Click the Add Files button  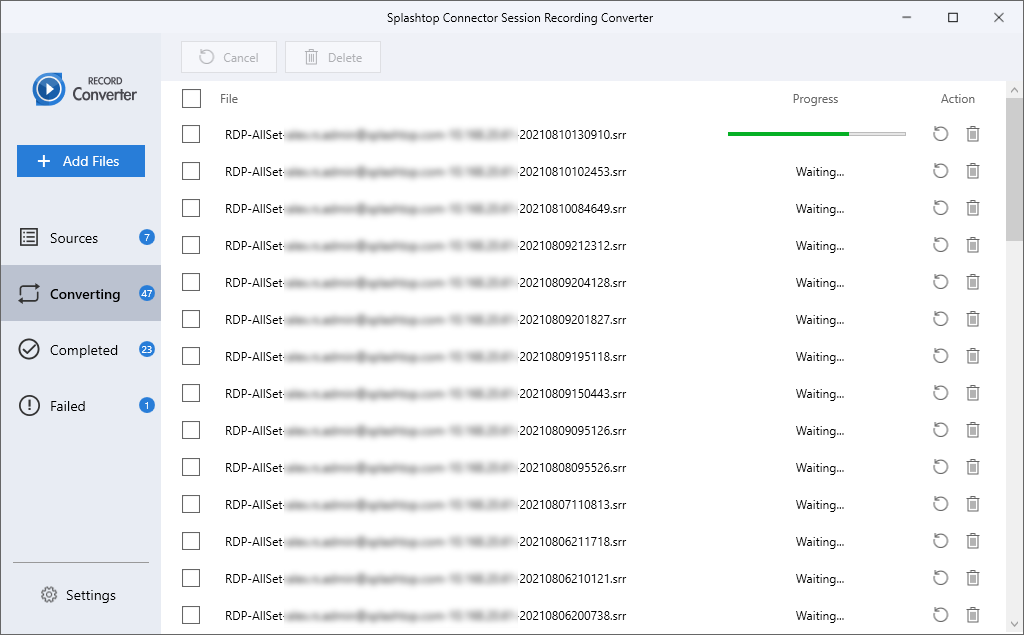pos(81,161)
